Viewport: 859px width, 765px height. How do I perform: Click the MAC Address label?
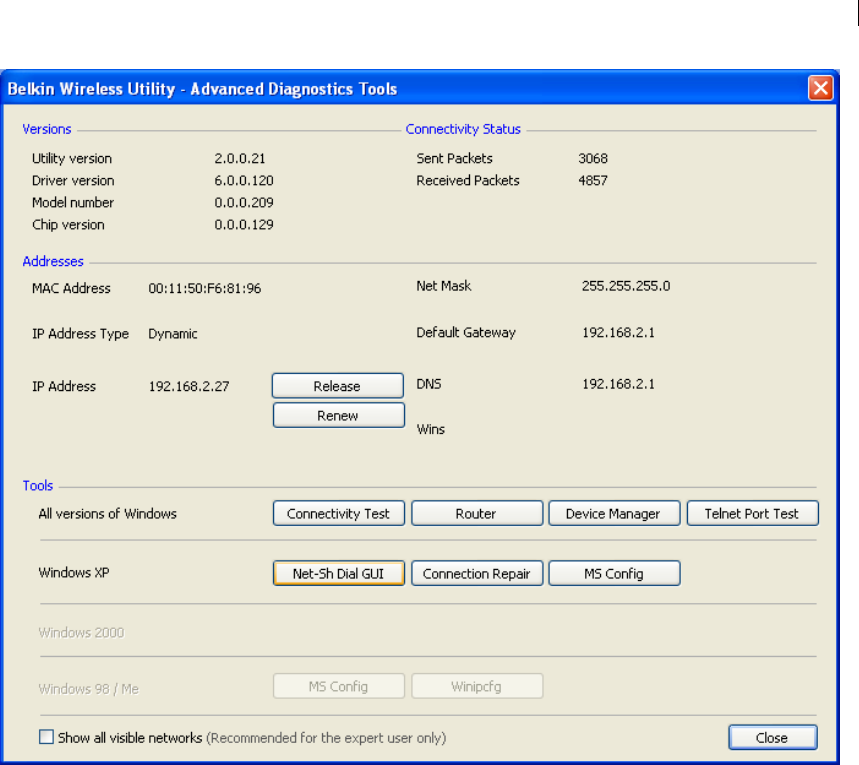(71, 288)
